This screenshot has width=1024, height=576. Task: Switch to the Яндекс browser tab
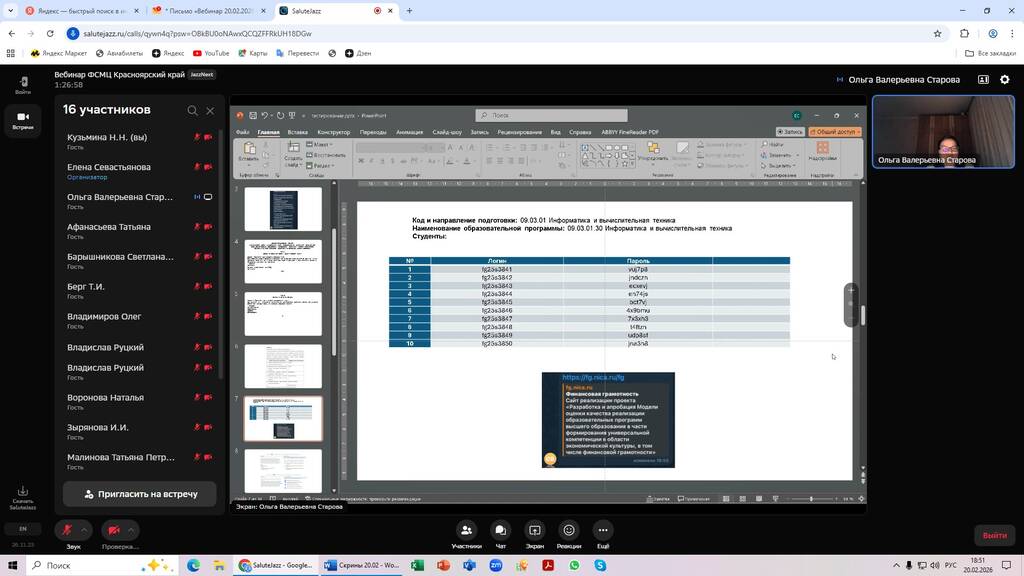tap(80, 11)
